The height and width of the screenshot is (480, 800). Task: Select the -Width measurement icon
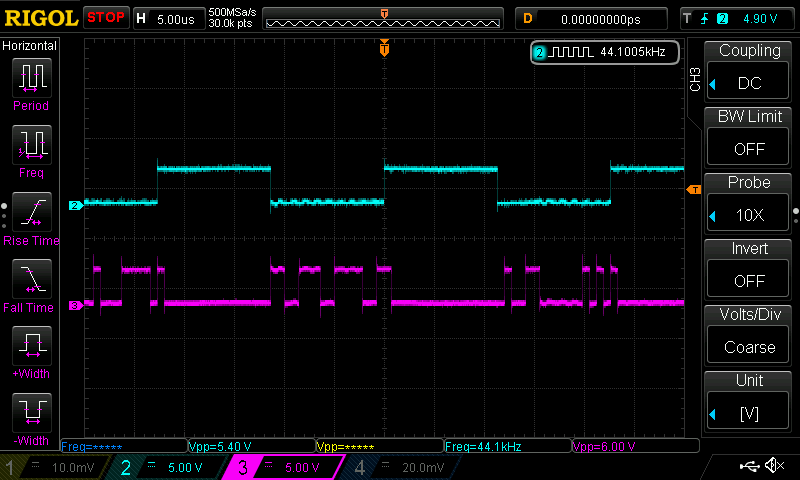click(x=32, y=413)
